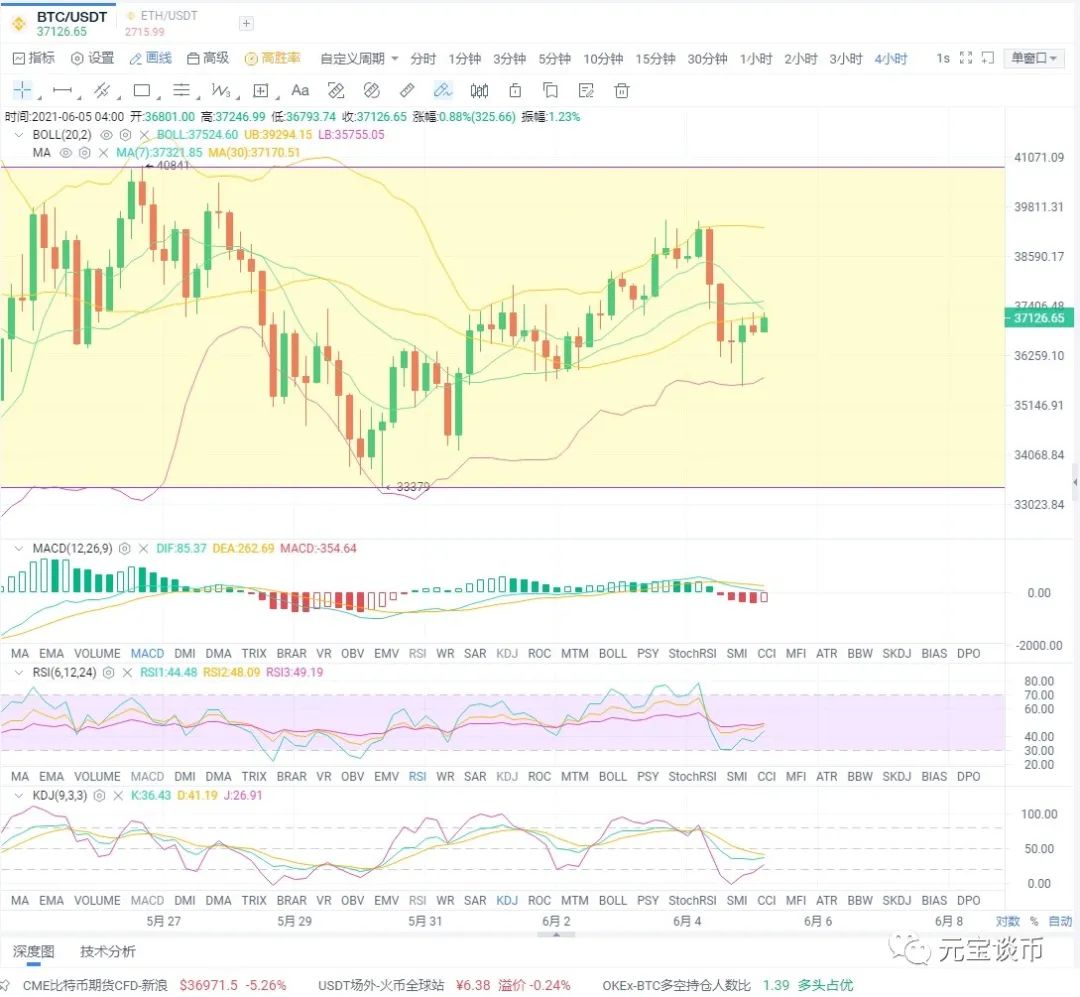The height and width of the screenshot is (997, 1080).
Task: Select the rectangle drawing tool
Action: tap(140, 90)
